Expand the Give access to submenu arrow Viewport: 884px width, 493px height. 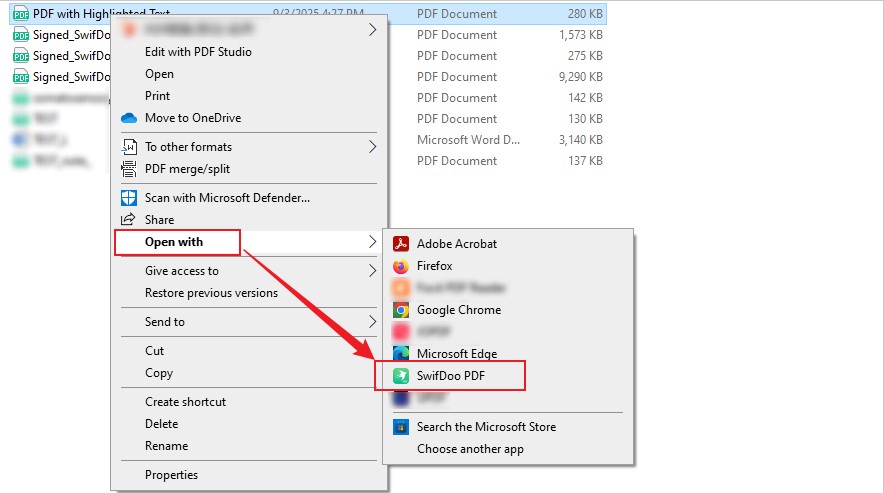point(372,271)
